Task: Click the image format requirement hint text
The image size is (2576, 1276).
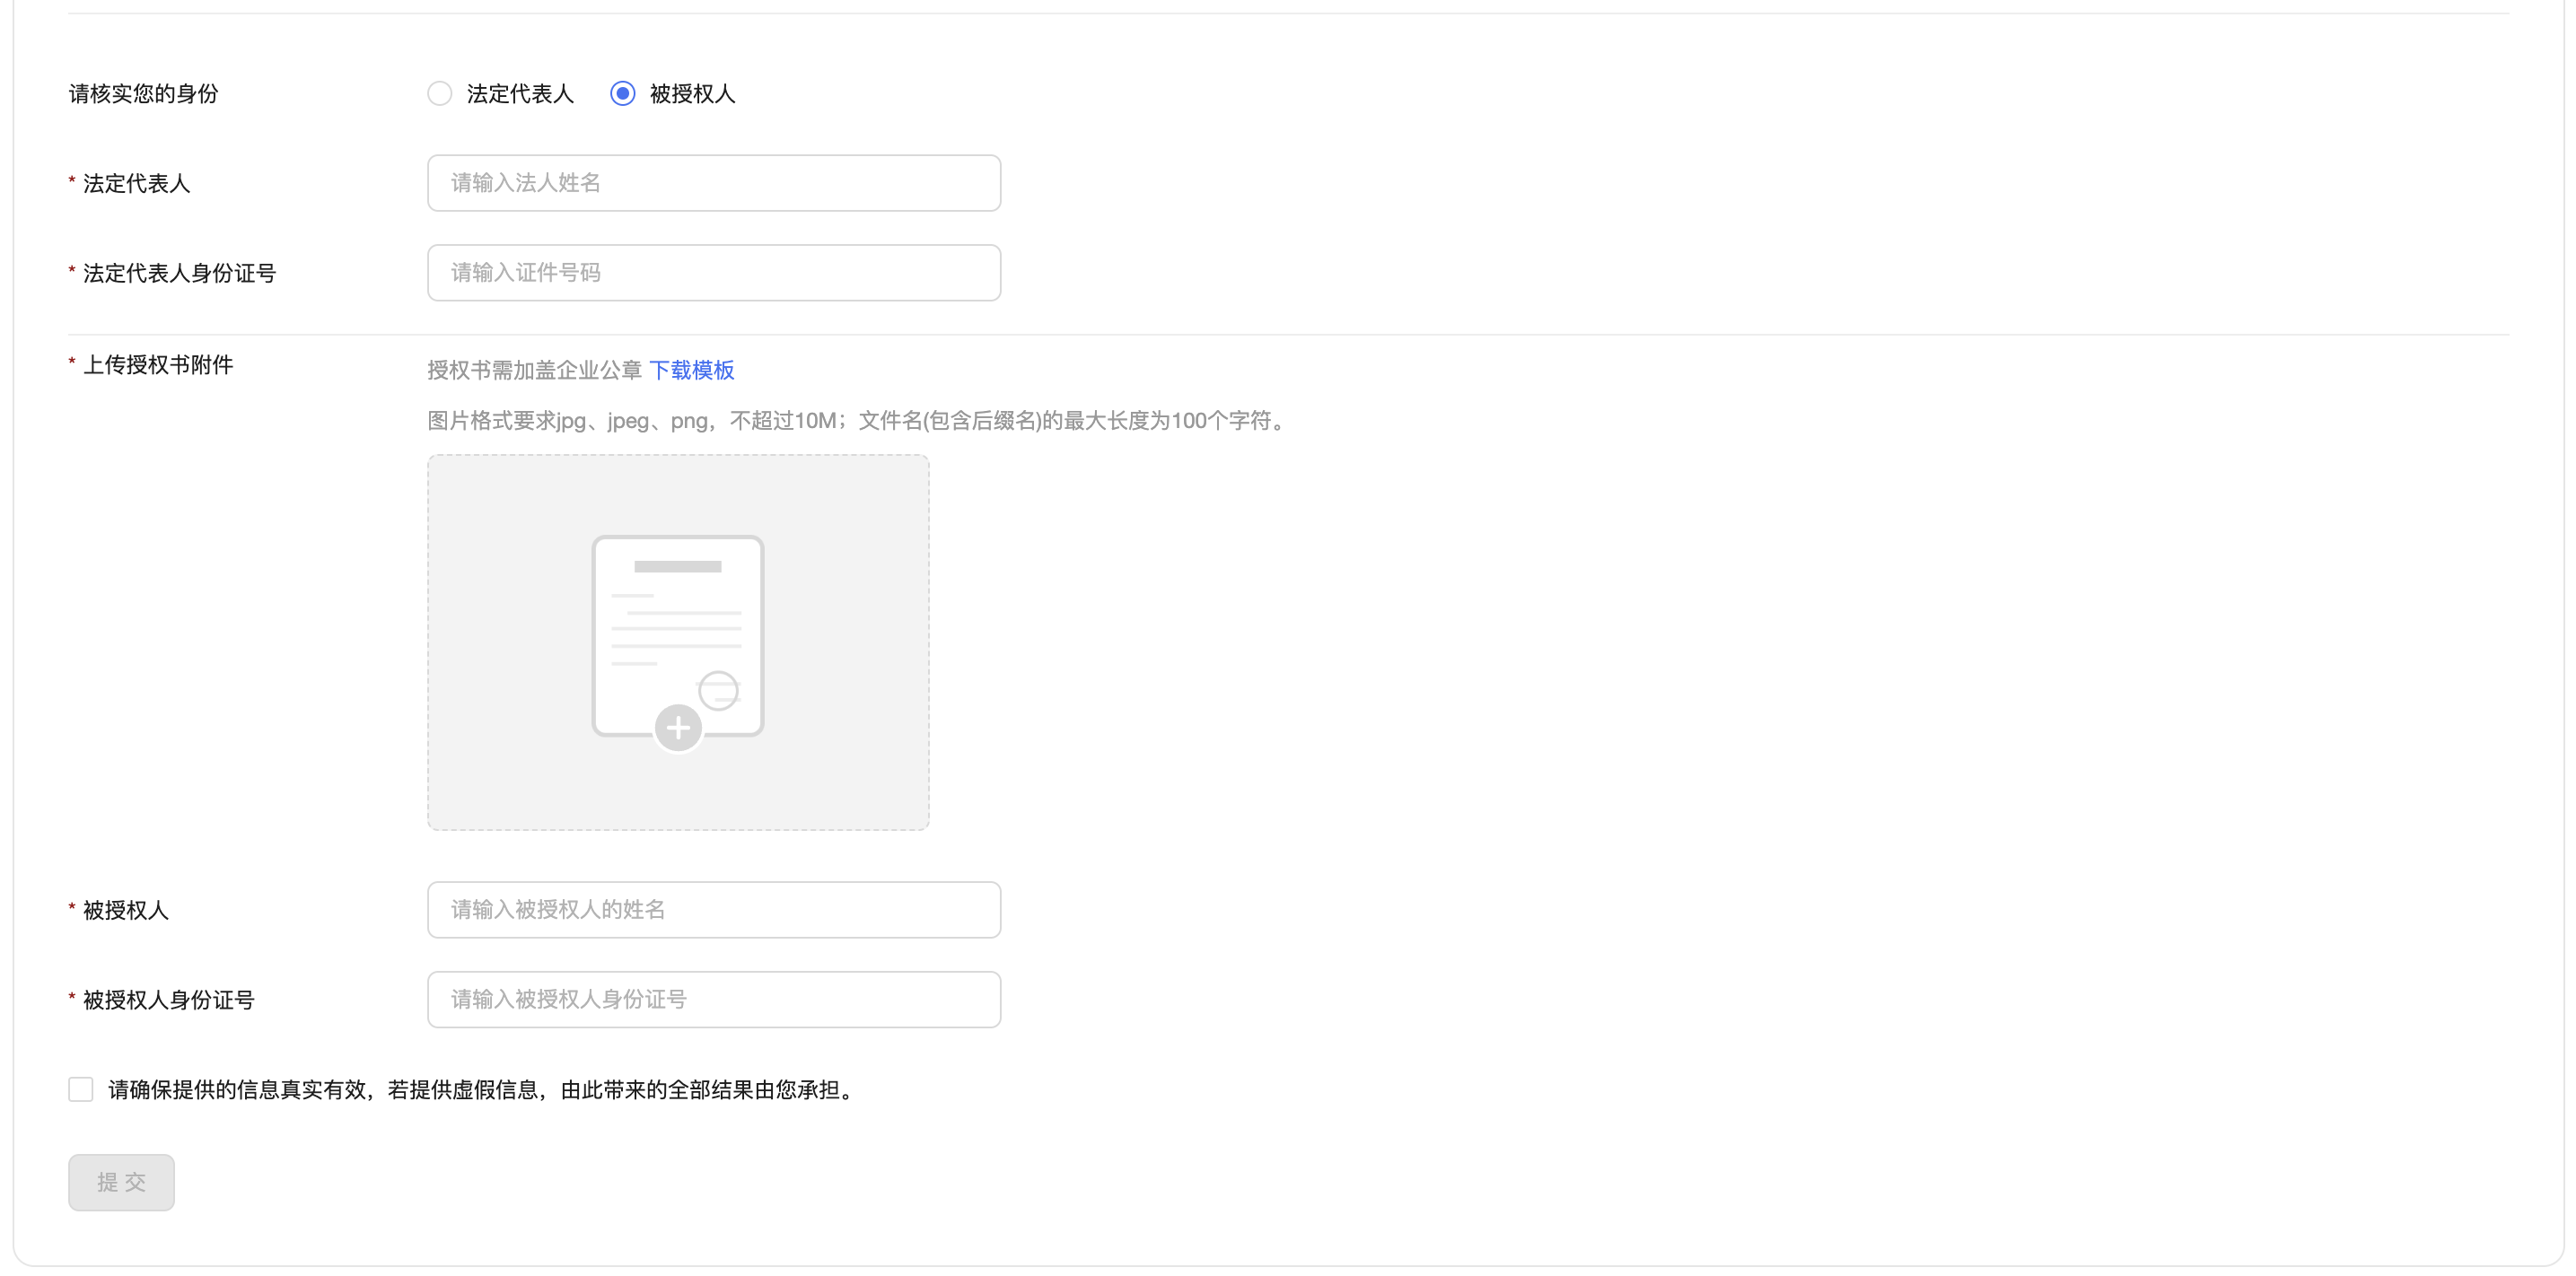Action: pos(858,421)
